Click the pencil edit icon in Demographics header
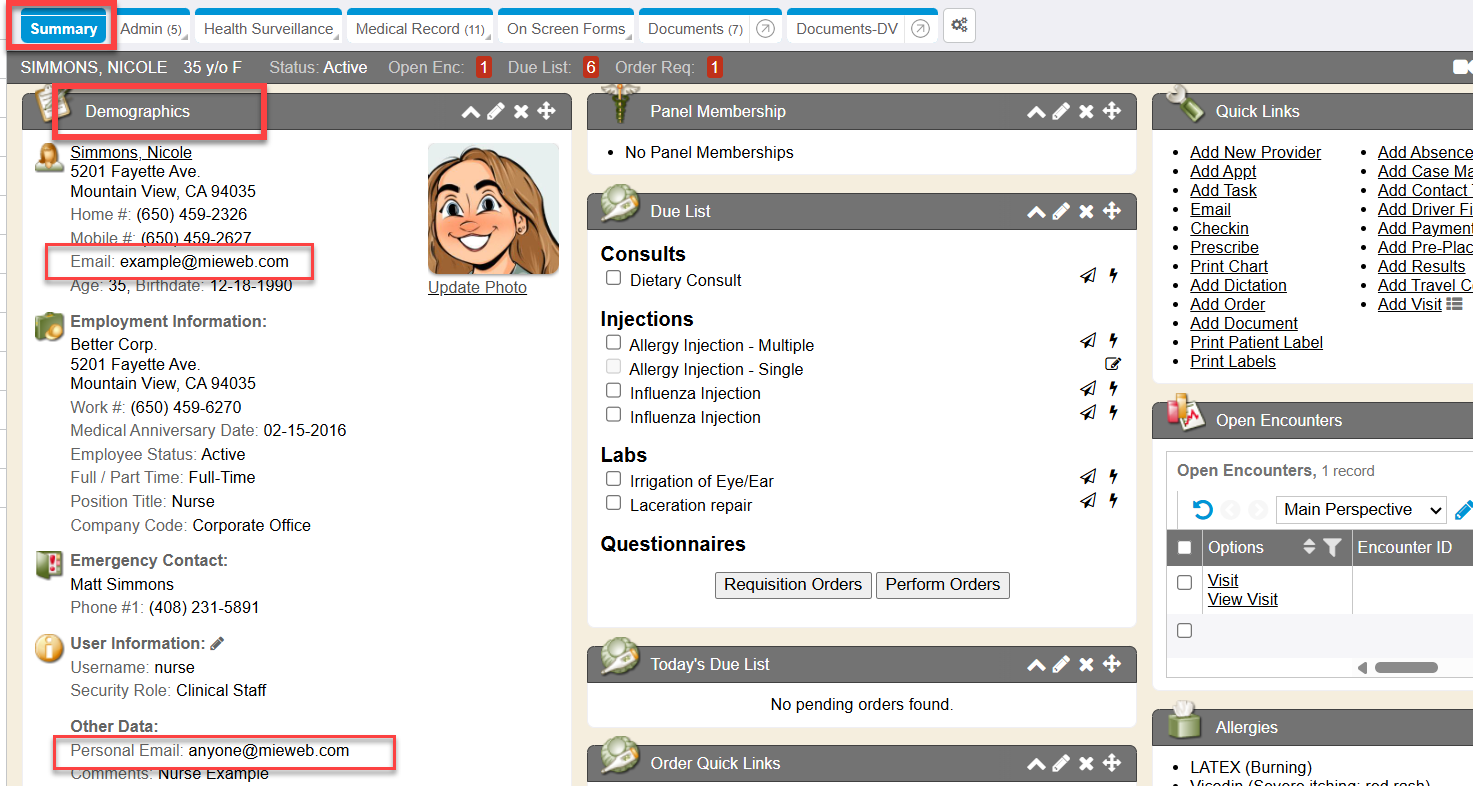This screenshot has width=1473, height=786. coord(496,111)
